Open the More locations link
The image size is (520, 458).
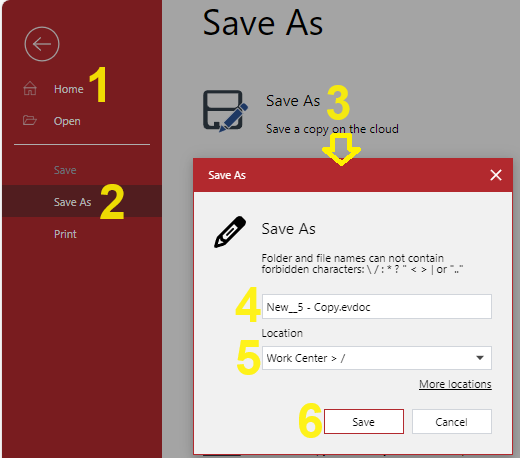455,384
